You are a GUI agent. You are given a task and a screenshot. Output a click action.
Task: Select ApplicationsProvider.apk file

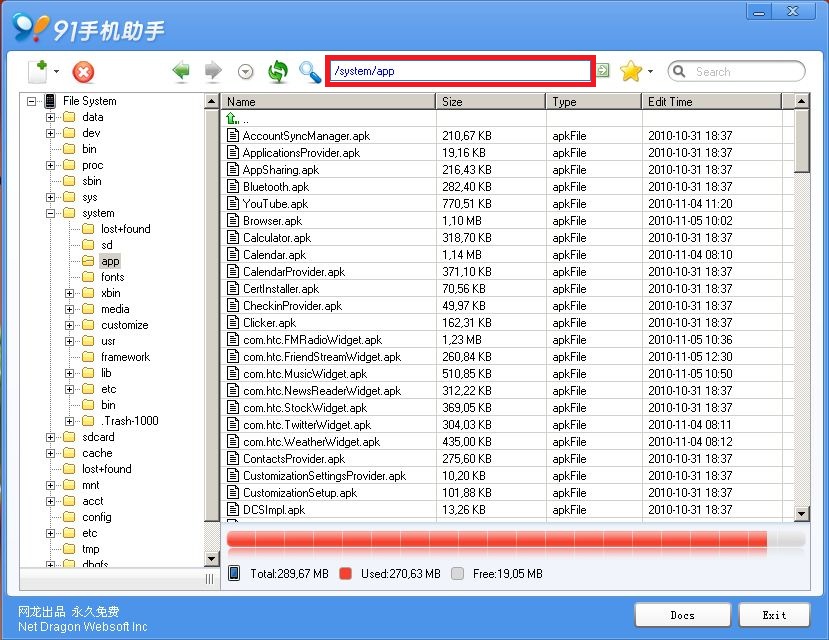pyautogui.click(x=301, y=153)
